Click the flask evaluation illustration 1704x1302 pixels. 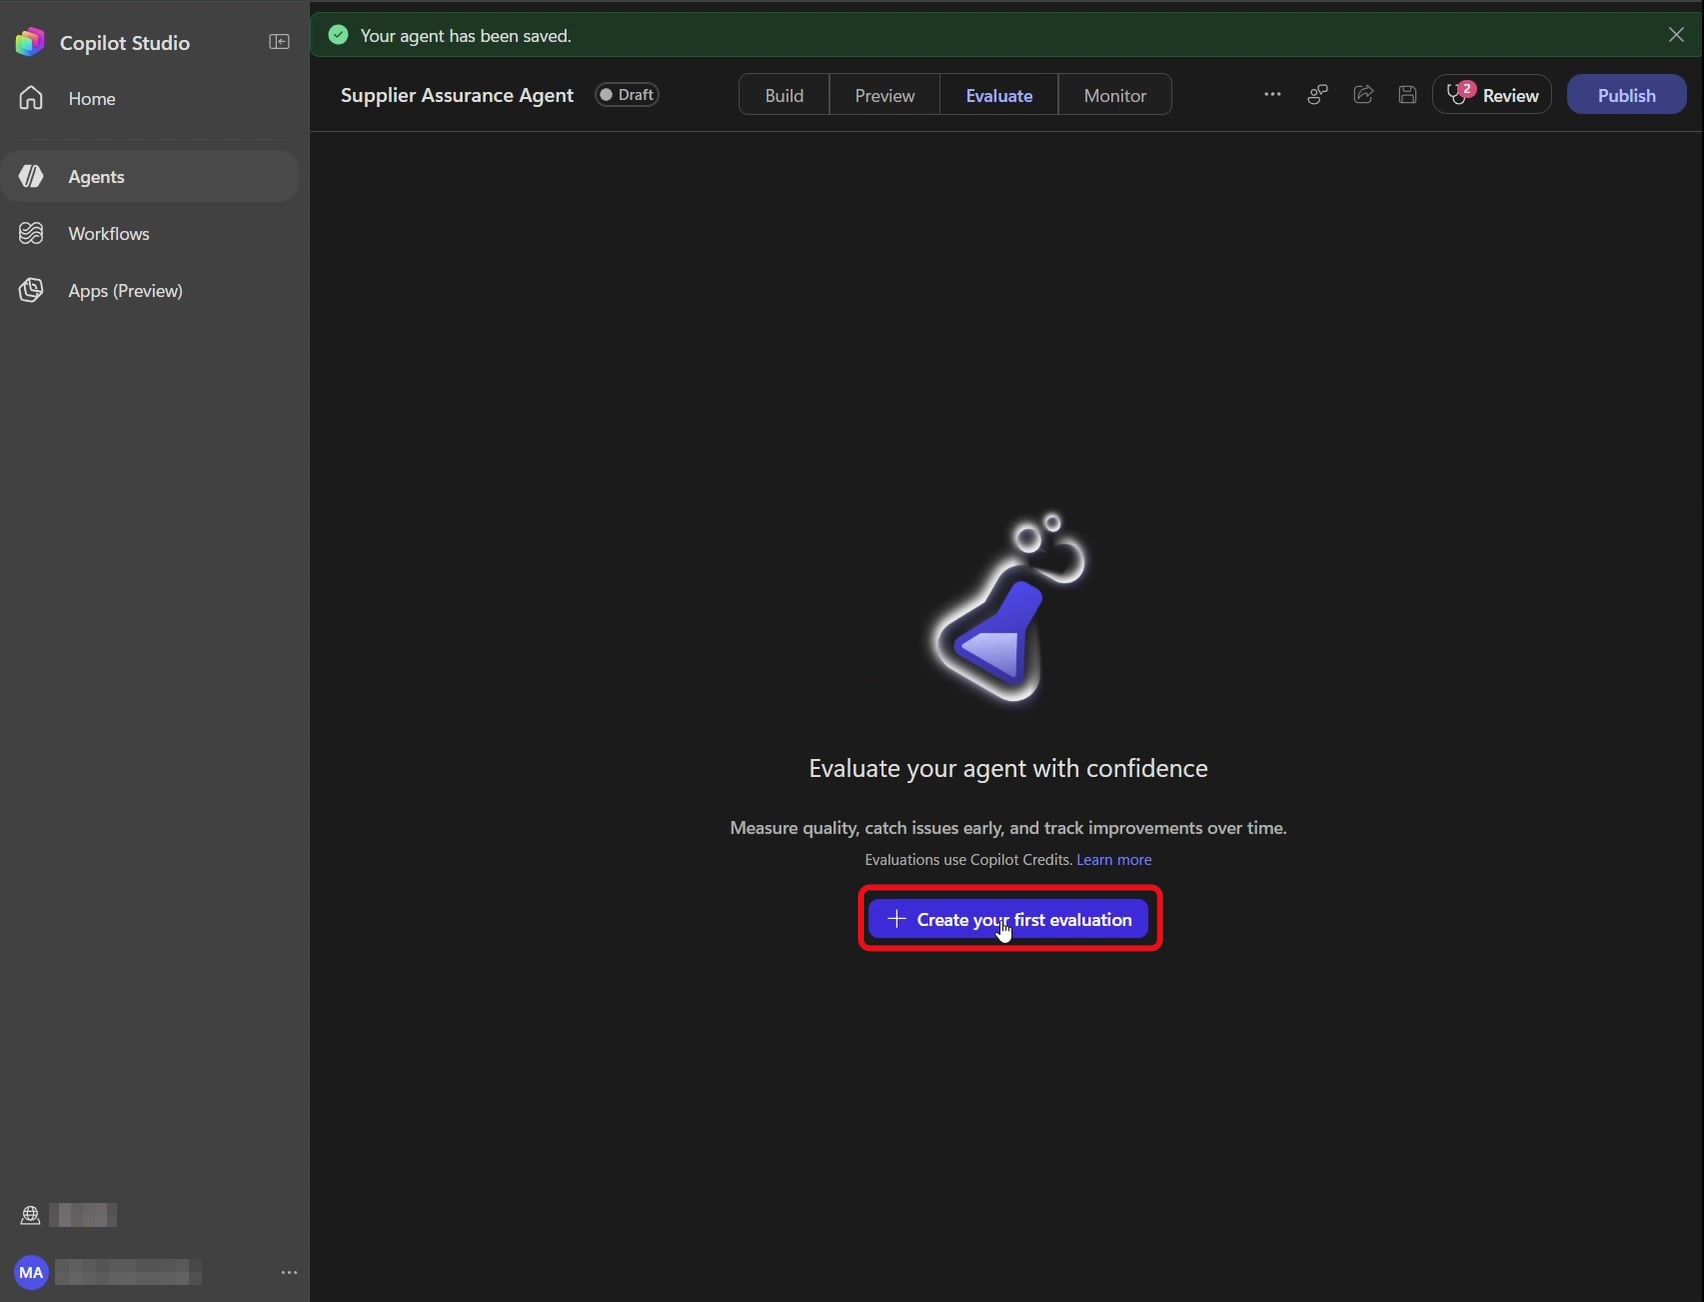tap(1009, 610)
